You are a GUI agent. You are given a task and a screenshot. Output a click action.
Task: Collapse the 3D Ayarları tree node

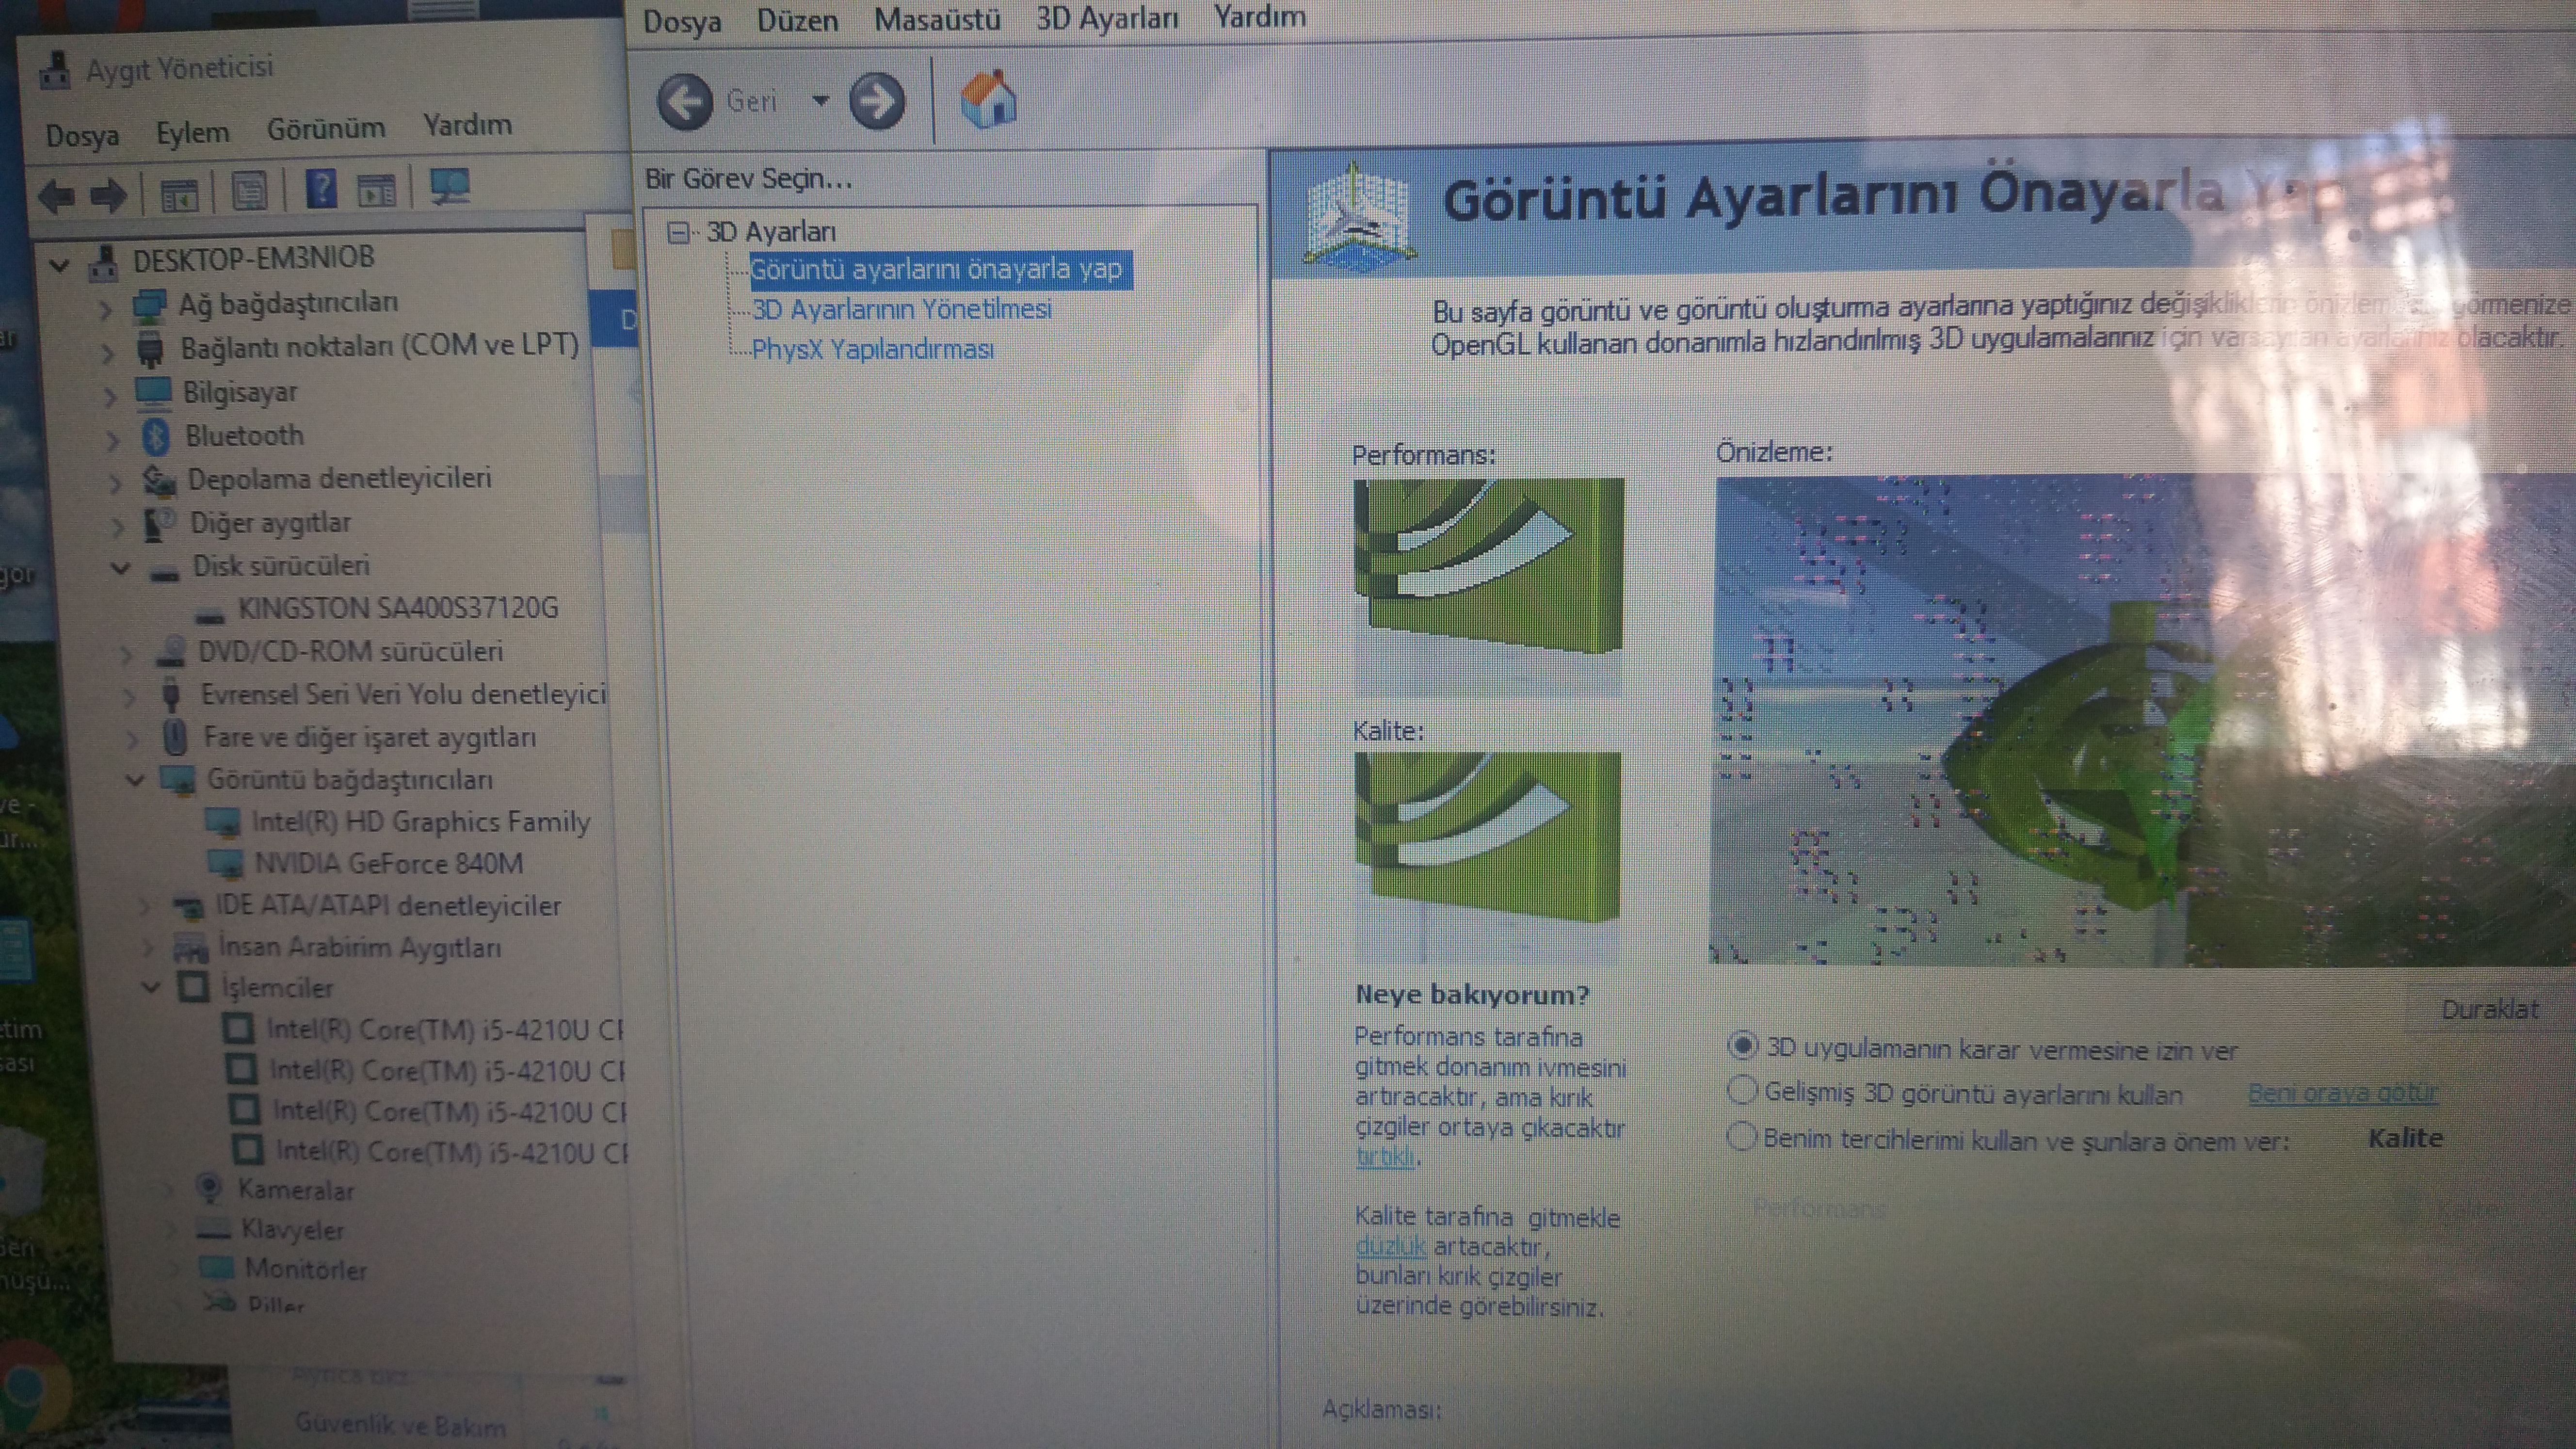(x=679, y=233)
